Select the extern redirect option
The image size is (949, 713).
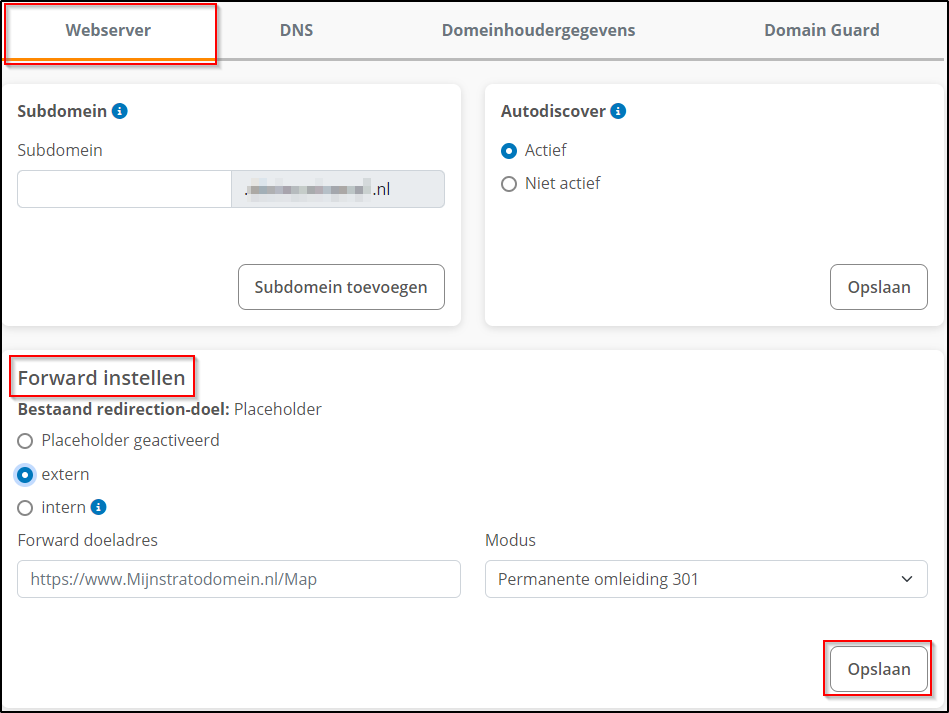coord(26,474)
